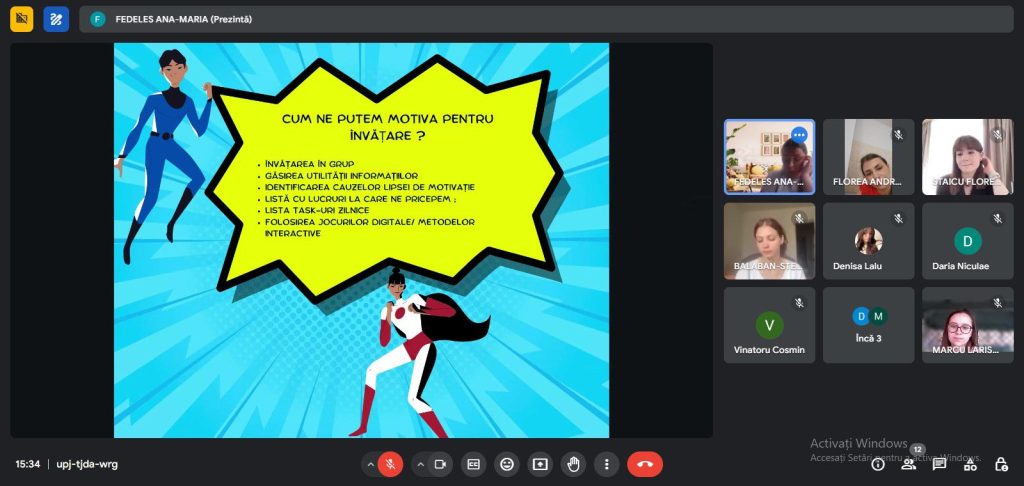This screenshot has width=1024, height=486.
Task: Click the 'Încă 3' more participants tile
Action: (868, 325)
